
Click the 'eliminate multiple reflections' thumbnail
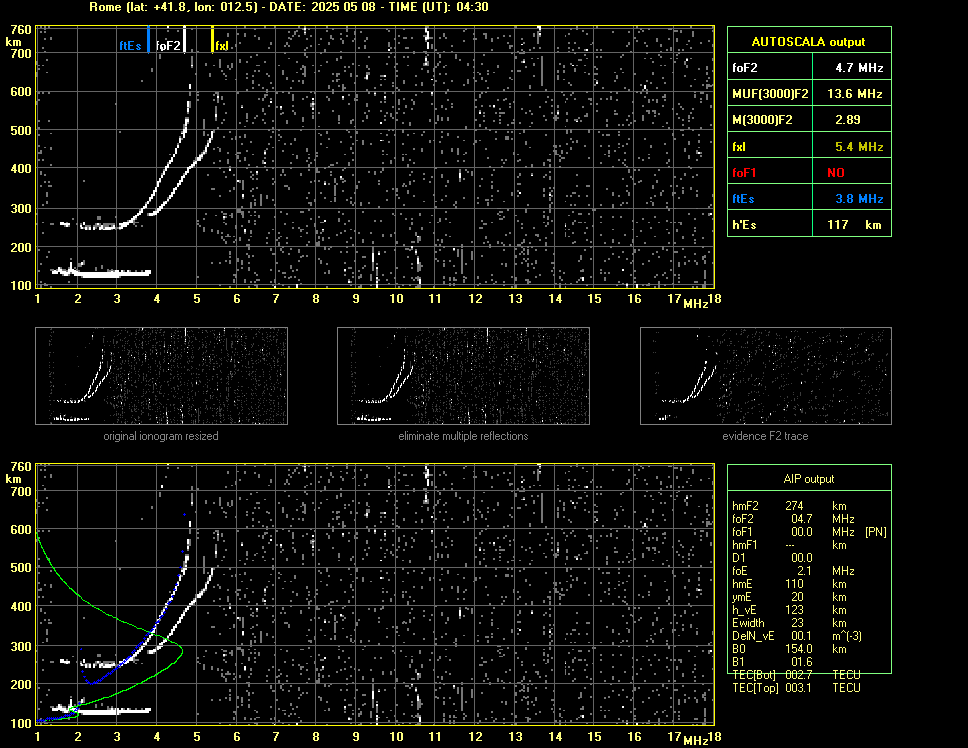pyautogui.click(x=463, y=376)
